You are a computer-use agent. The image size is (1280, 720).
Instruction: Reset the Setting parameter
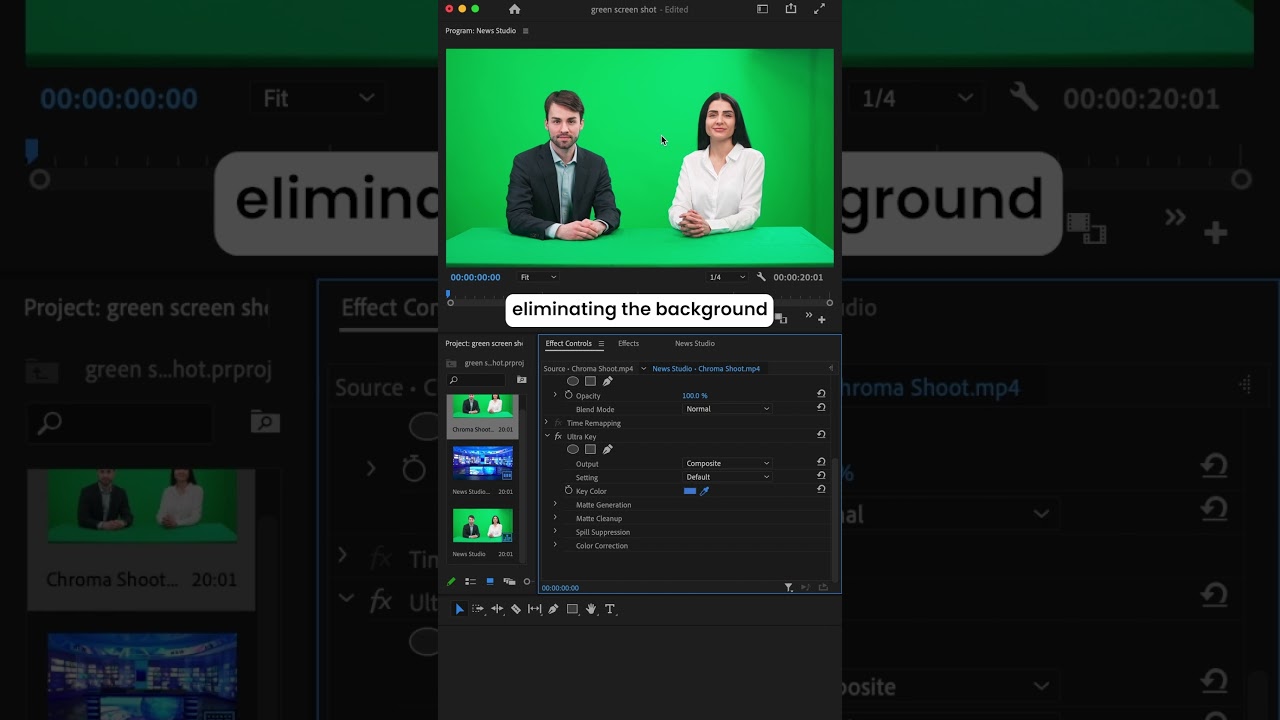coord(821,476)
